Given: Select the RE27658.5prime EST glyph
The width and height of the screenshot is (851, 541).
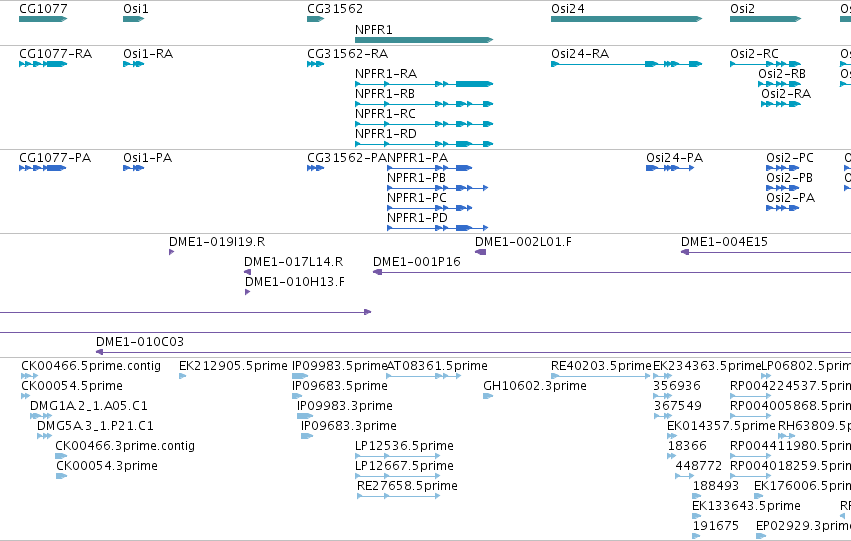Looking at the screenshot, I should 398,496.
